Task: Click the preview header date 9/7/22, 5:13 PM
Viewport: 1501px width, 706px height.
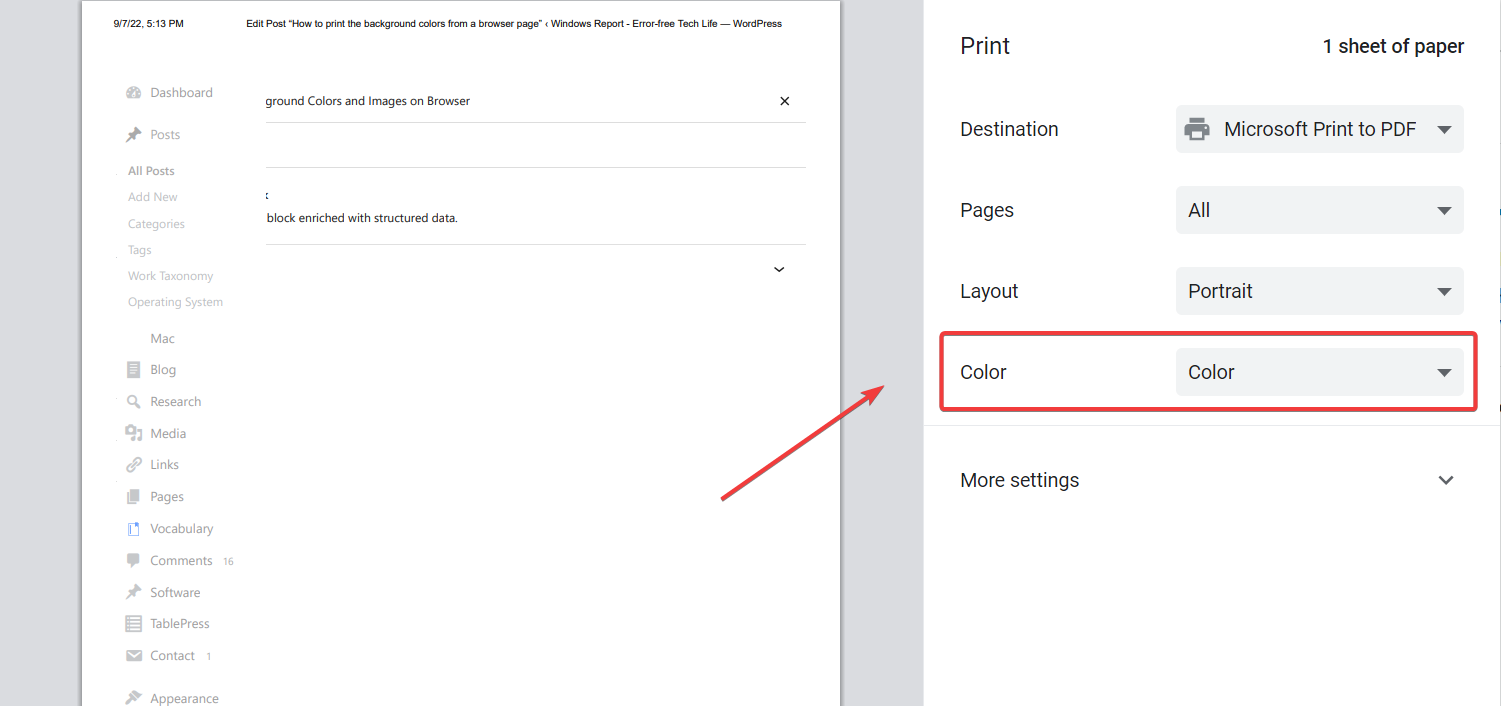Action: [149, 23]
